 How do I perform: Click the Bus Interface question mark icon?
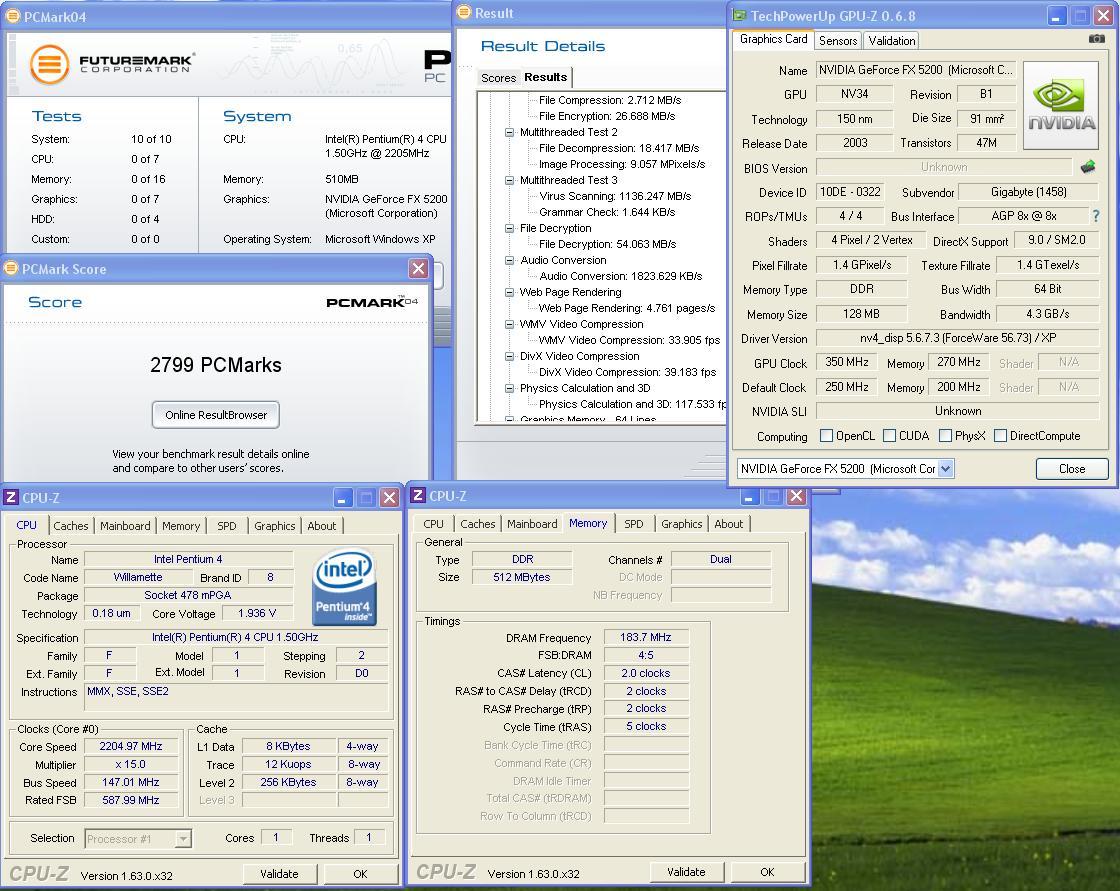pos(1096,216)
